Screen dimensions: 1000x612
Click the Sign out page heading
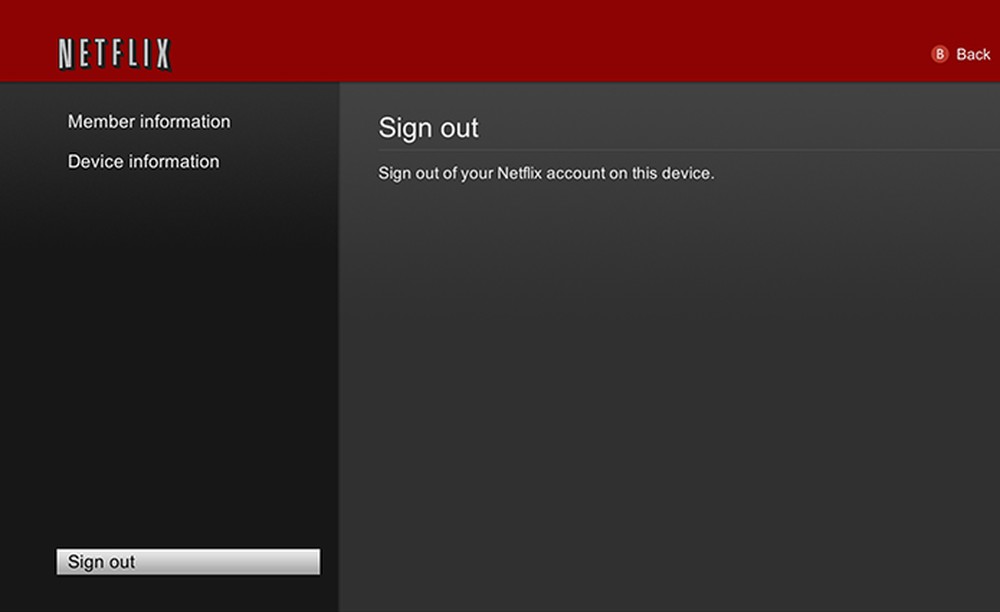[x=428, y=128]
